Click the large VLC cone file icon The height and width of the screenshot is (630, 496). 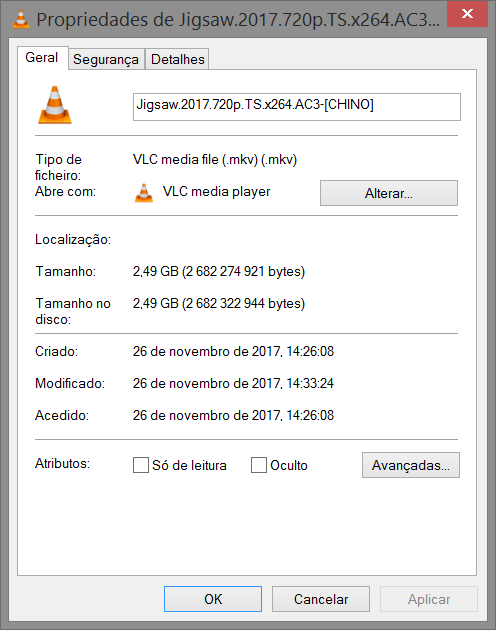[55, 105]
